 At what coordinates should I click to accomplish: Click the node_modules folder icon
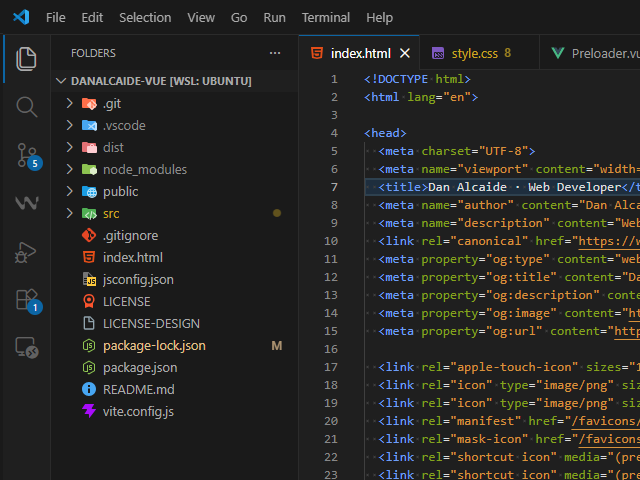pyautogui.click(x=89, y=169)
